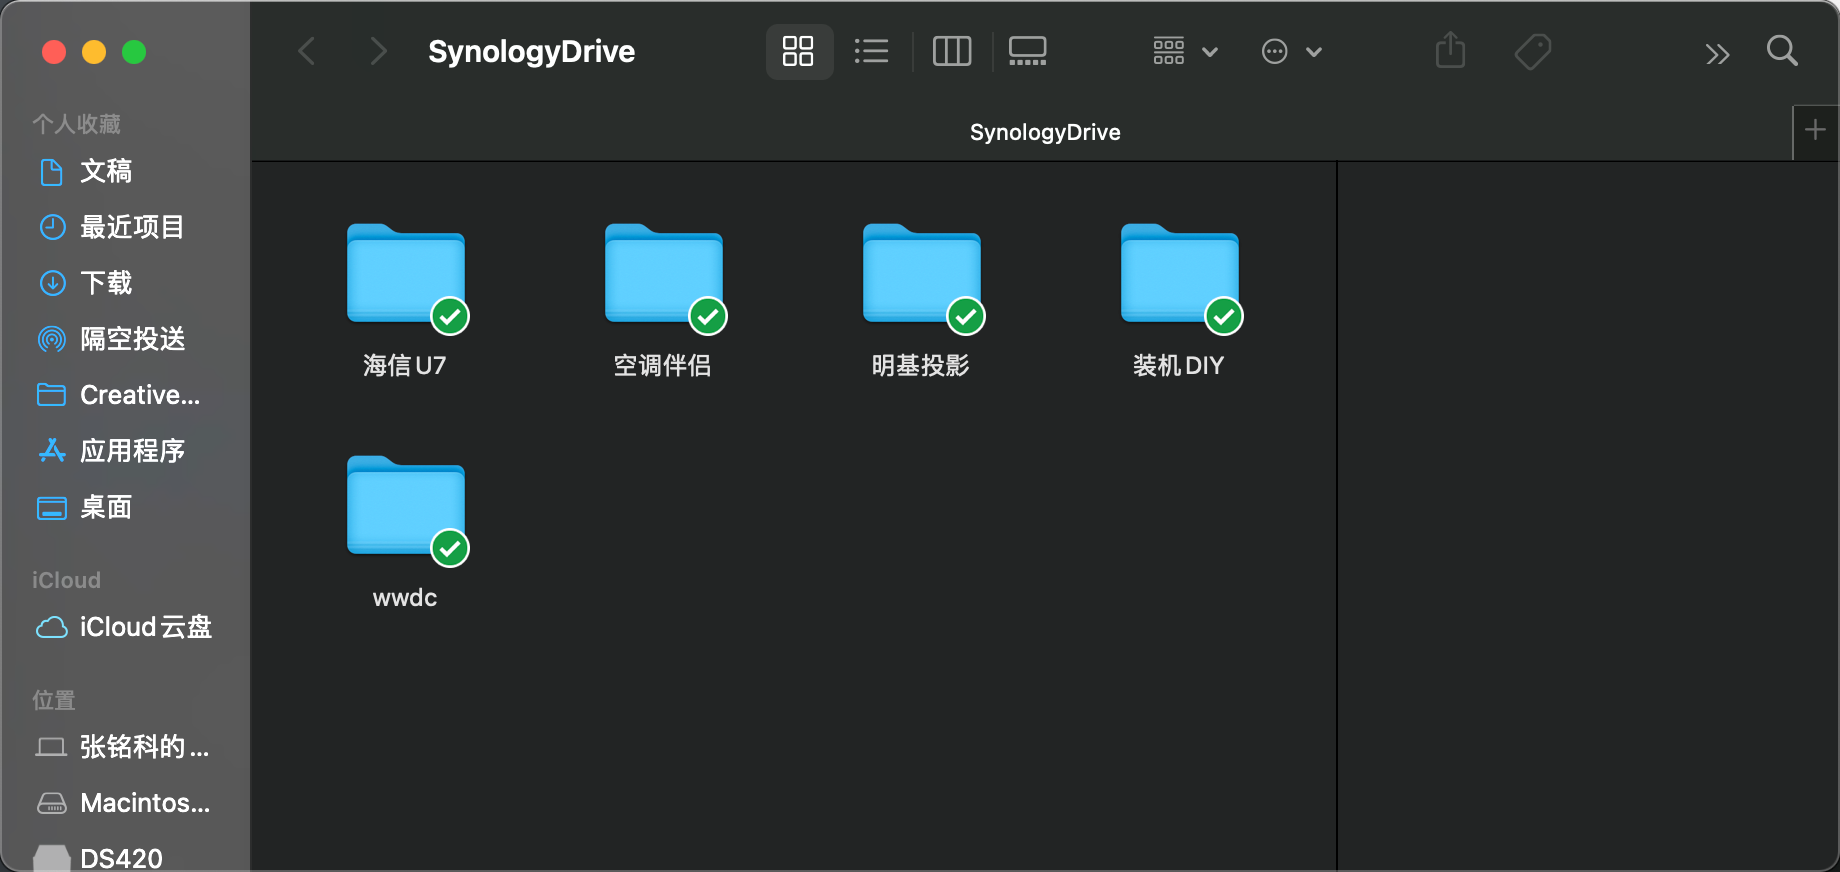
Task: Switch to list view
Action: (872, 51)
